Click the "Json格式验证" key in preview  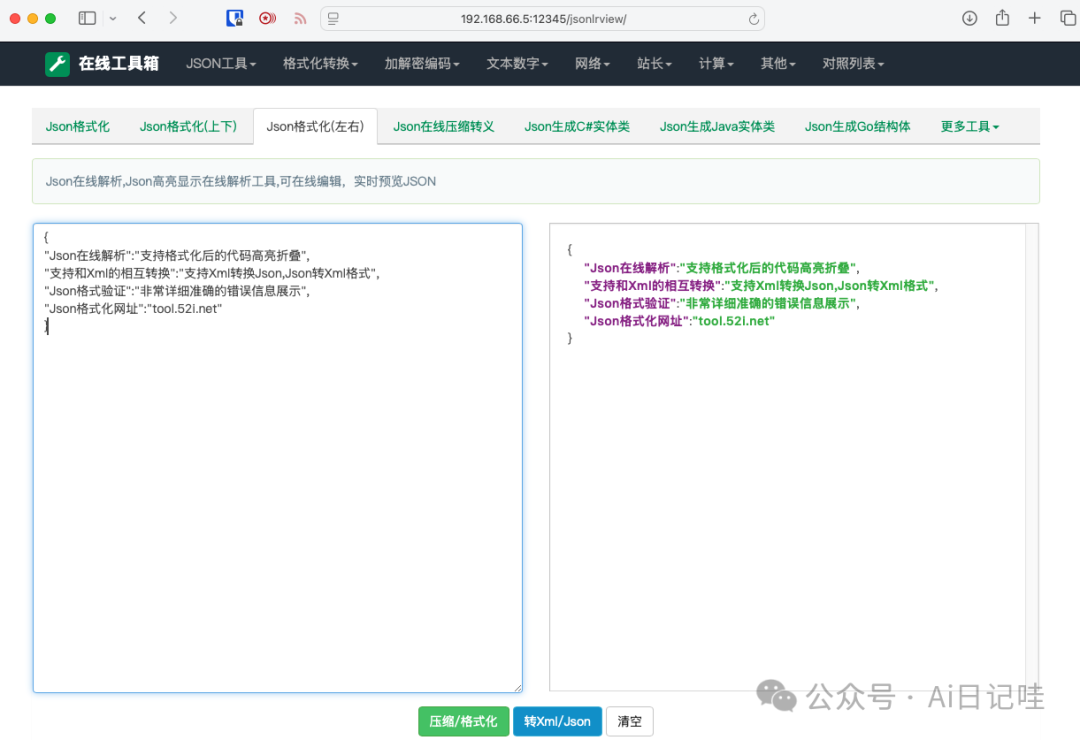[x=630, y=303]
